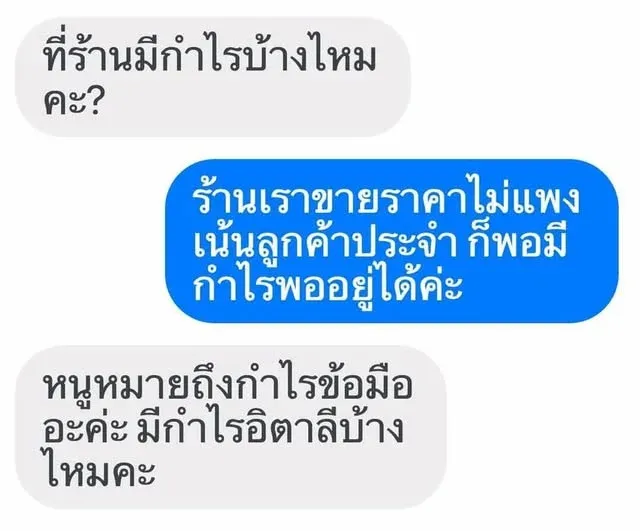Image resolution: width=640 pixels, height=531 pixels.
Task: Select the last gray message about กำไรข้อมือ
Action: coord(231,427)
